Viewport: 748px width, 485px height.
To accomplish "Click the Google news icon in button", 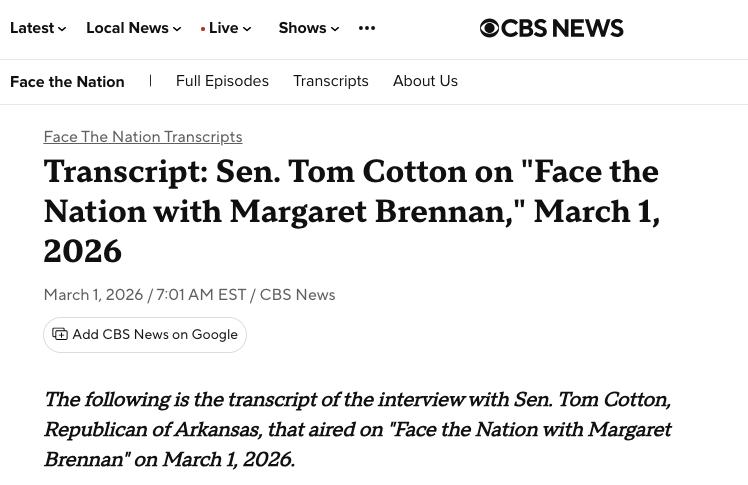I will pyautogui.click(x=60, y=335).
